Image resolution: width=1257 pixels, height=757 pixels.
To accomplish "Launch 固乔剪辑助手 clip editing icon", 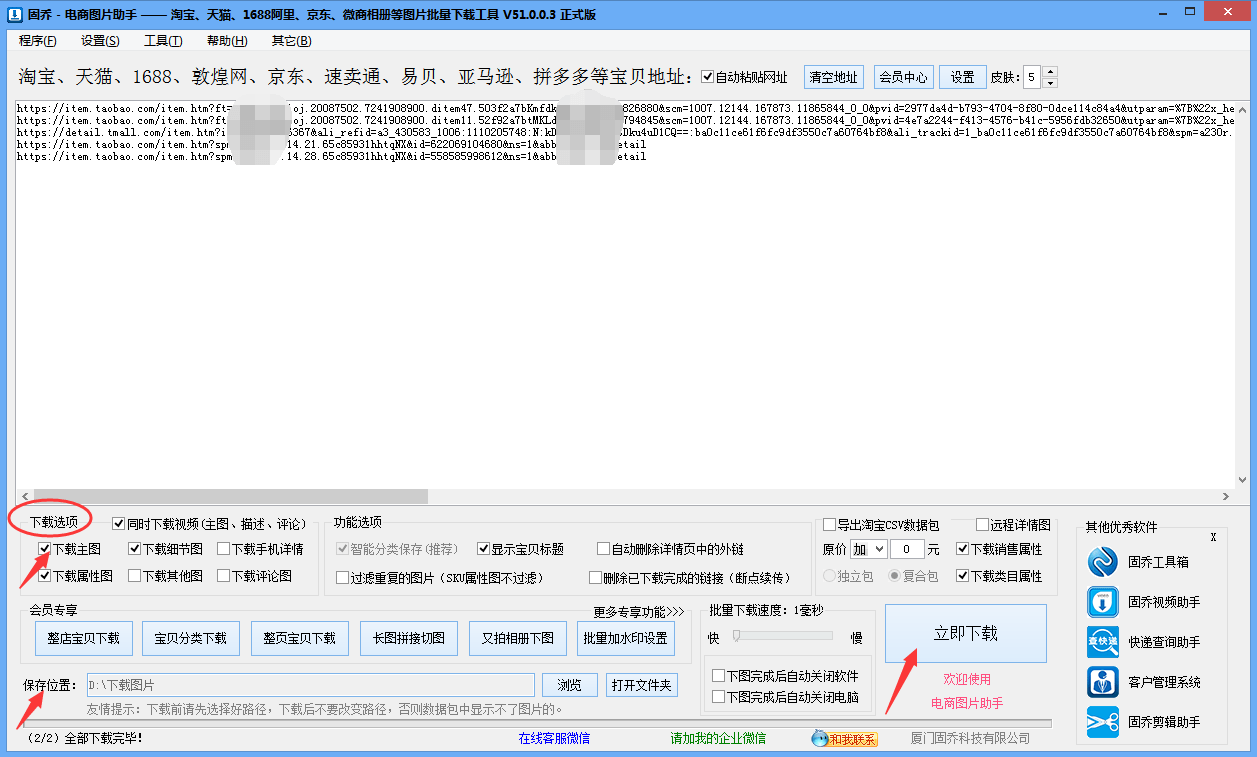I will [x=1102, y=720].
